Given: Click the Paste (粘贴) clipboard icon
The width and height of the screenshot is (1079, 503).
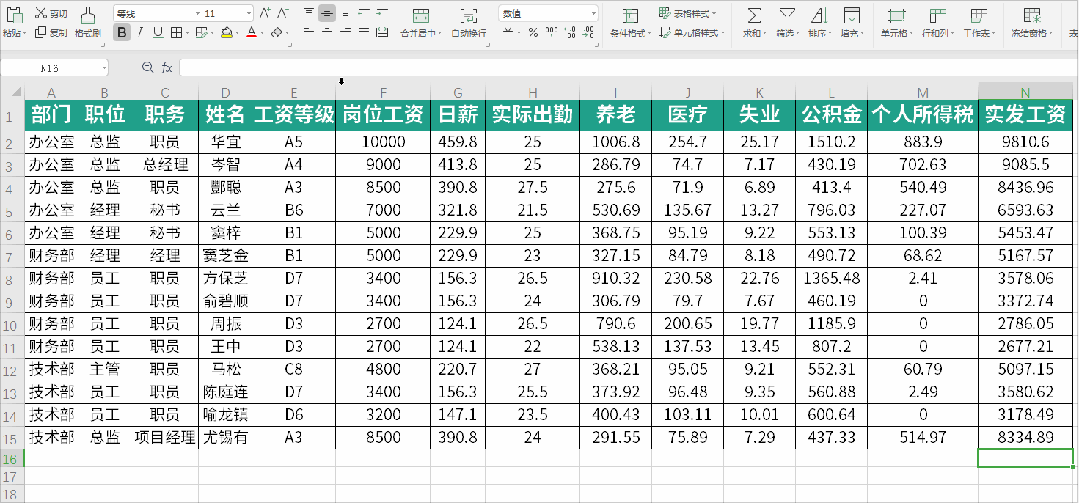Looking at the screenshot, I should pyautogui.click(x=13, y=14).
